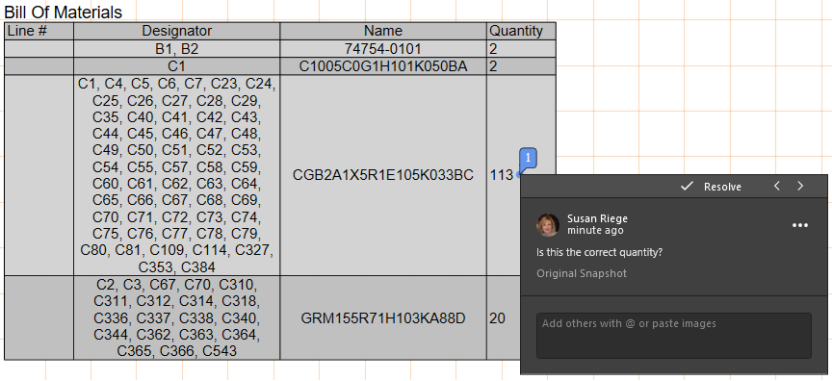Image resolution: width=832 pixels, height=381 pixels.
Task: Go to the next comment arrow
Action: (801, 186)
